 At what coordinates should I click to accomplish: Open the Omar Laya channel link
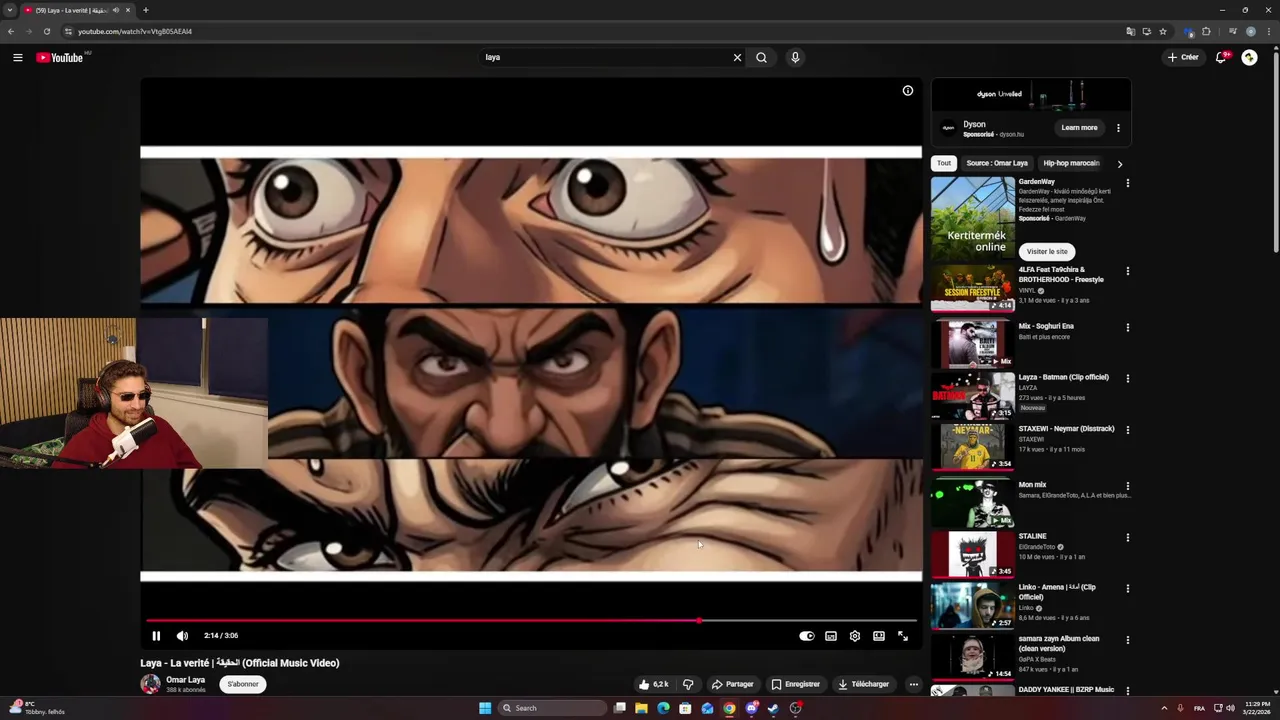(x=185, y=680)
